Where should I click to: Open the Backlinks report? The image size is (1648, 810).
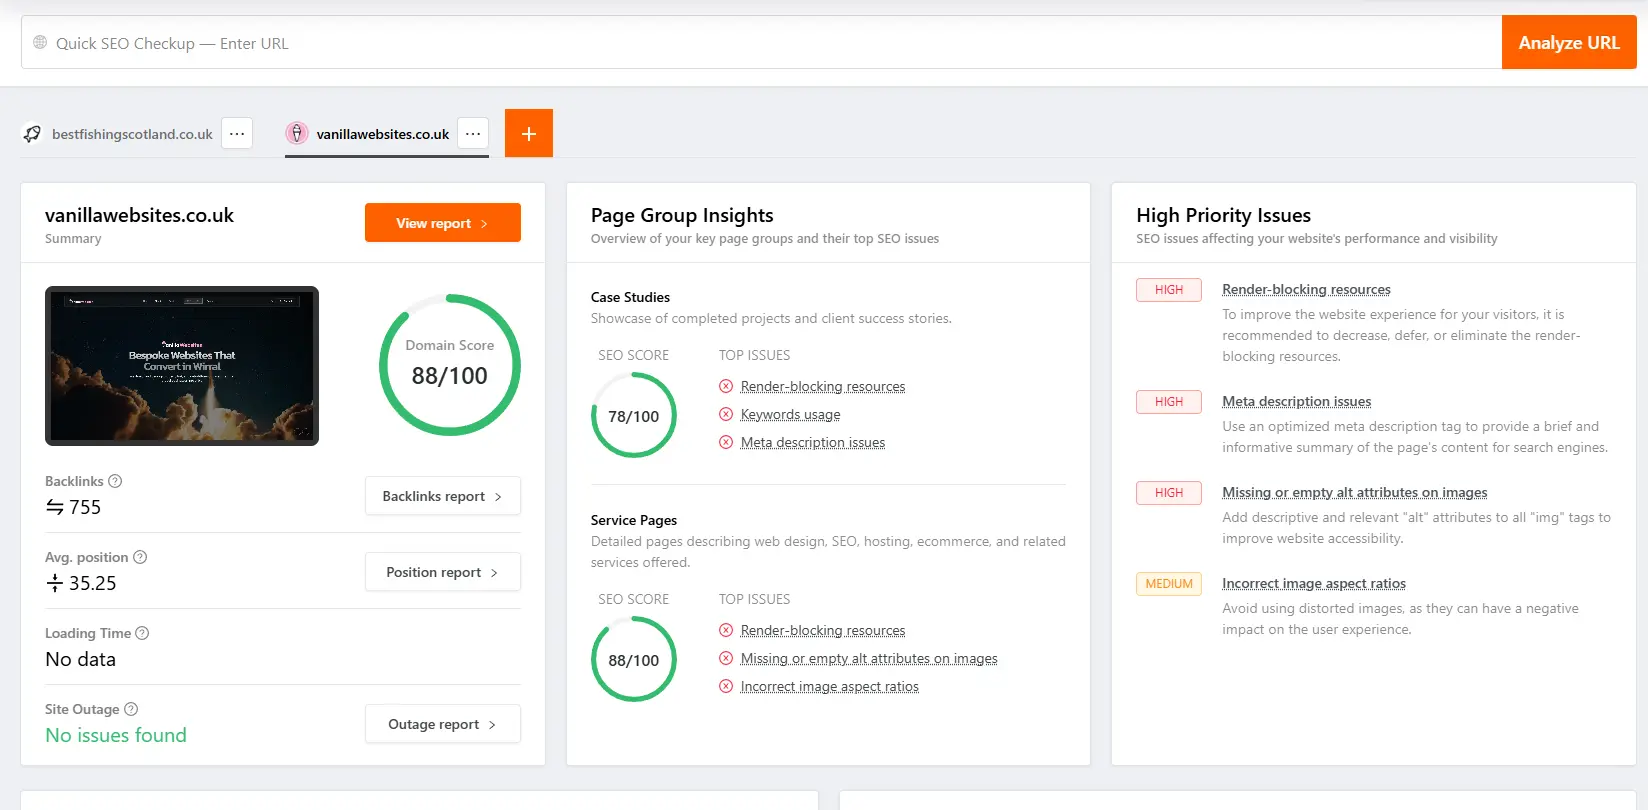click(x=443, y=496)
